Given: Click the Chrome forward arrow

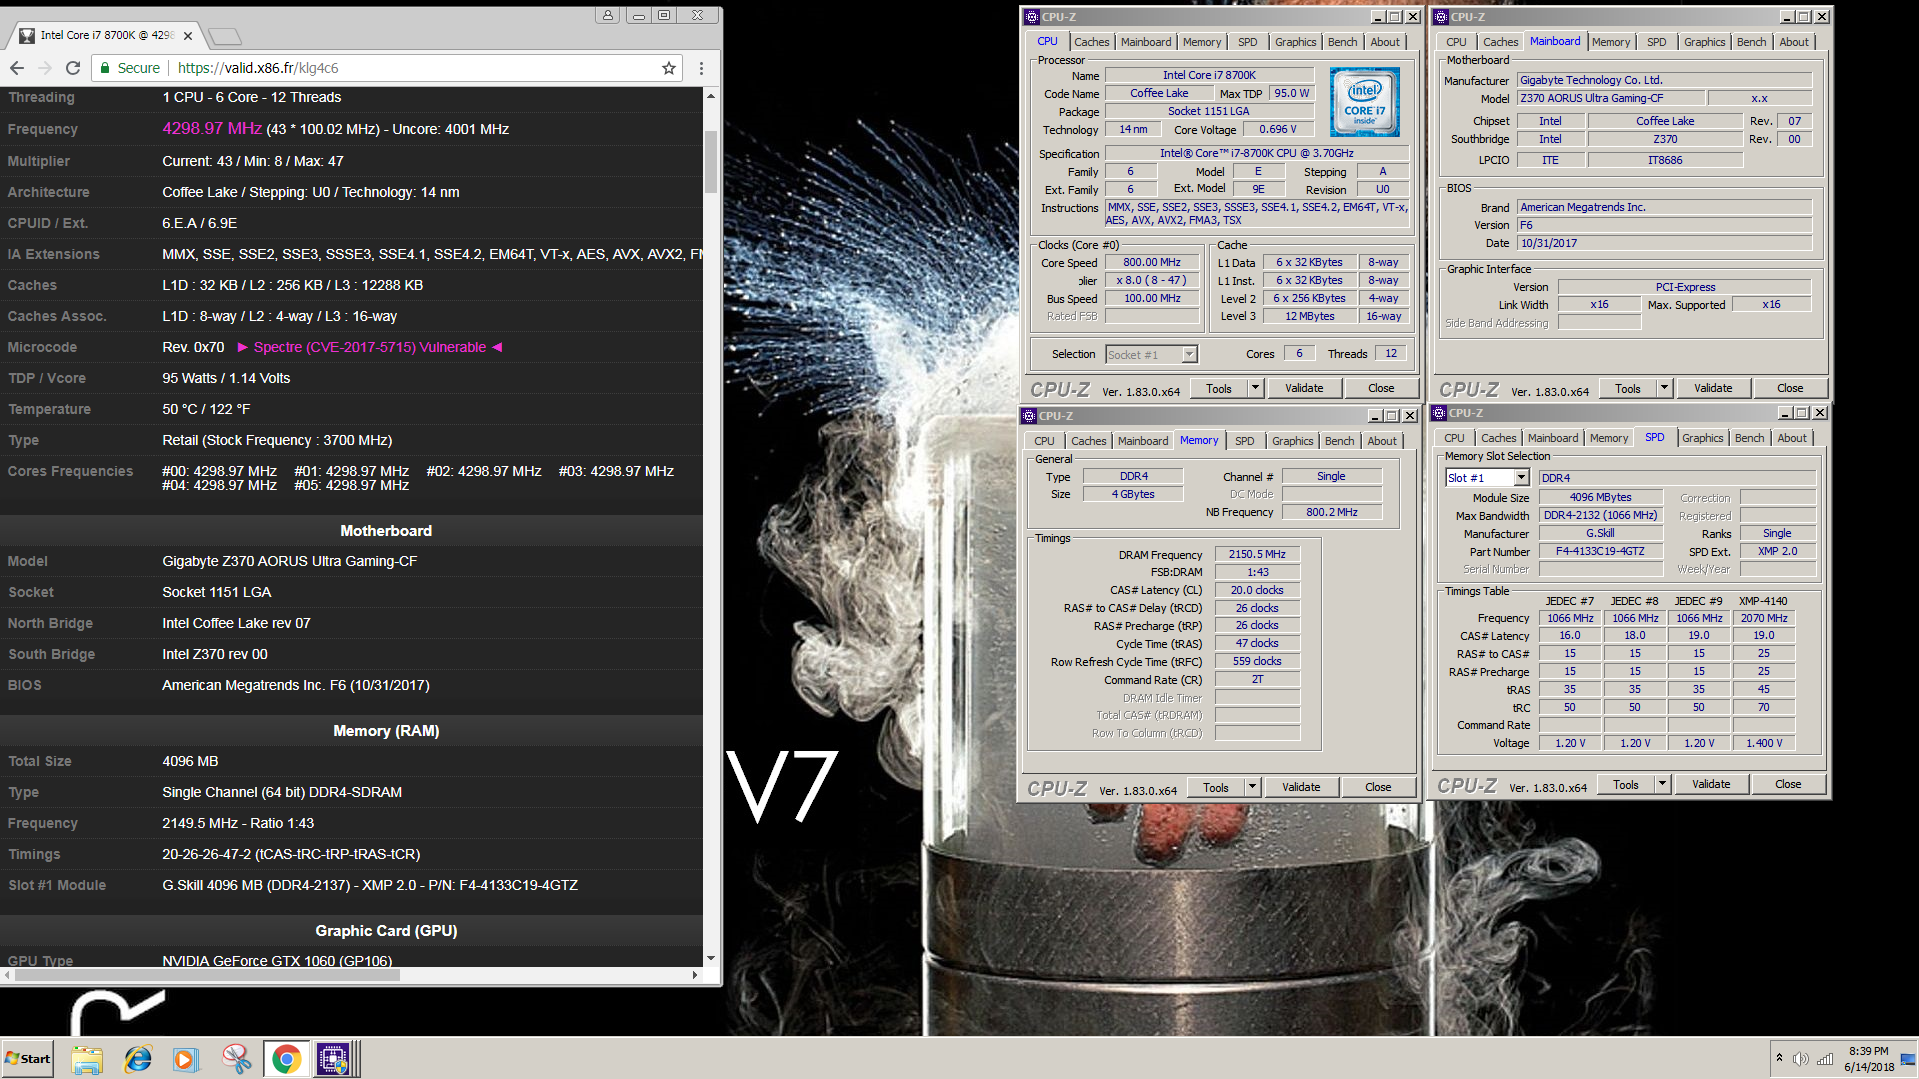Looking at the screenshot, I should point(45,68).
